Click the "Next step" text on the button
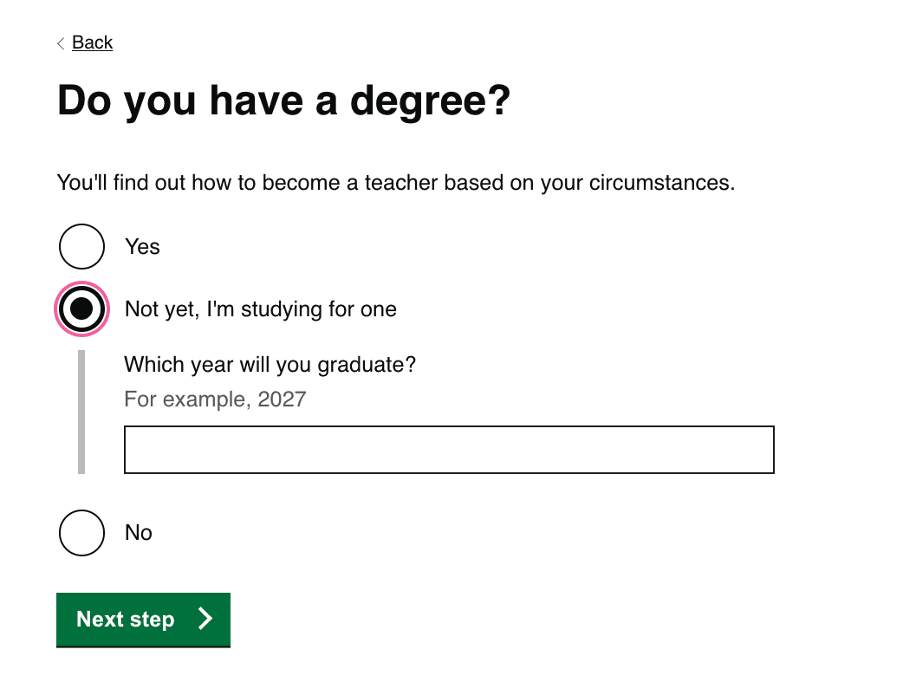 125,620
